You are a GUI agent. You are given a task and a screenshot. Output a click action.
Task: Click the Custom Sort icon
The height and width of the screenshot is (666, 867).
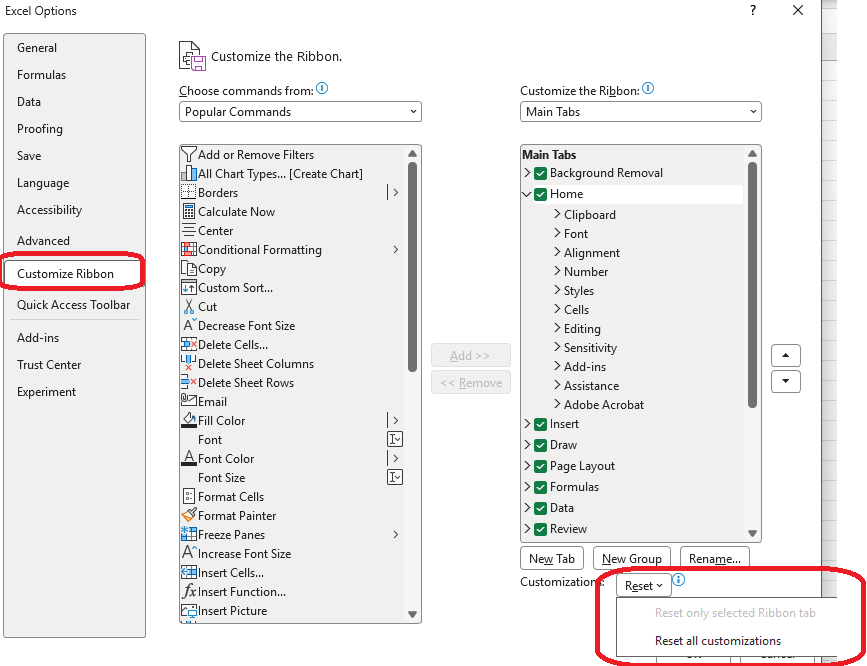point(189,288)
